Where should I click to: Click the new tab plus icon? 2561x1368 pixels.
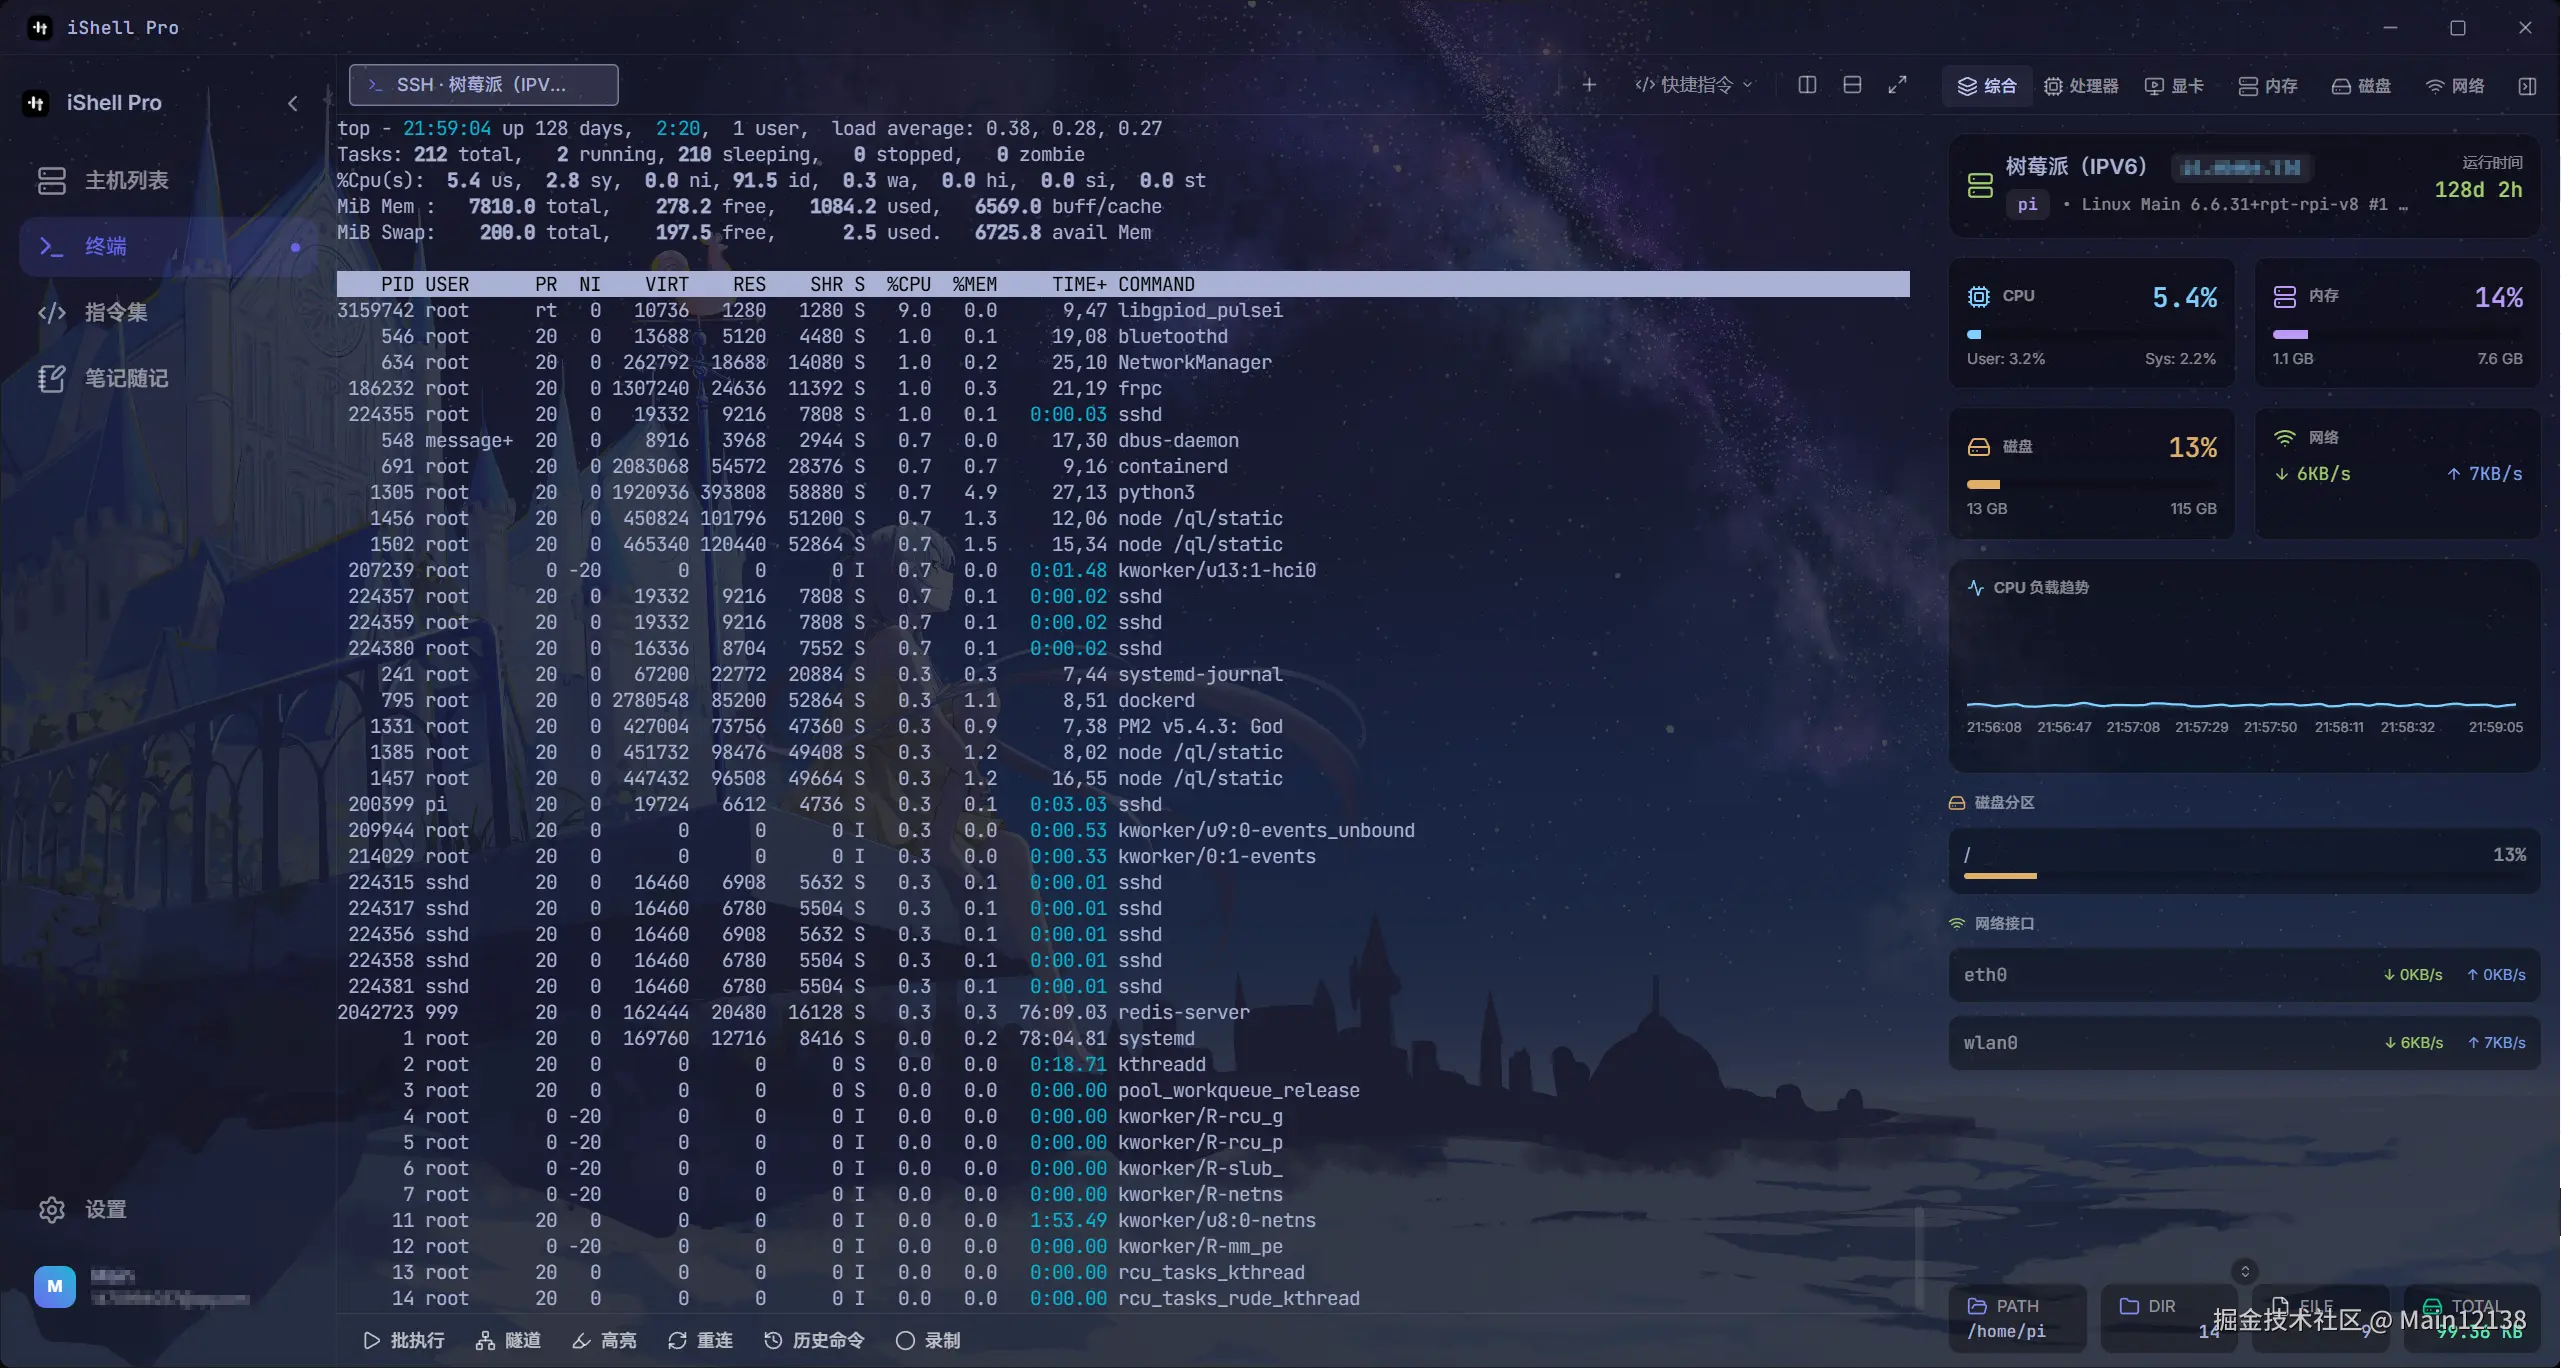click(1589, 85)
